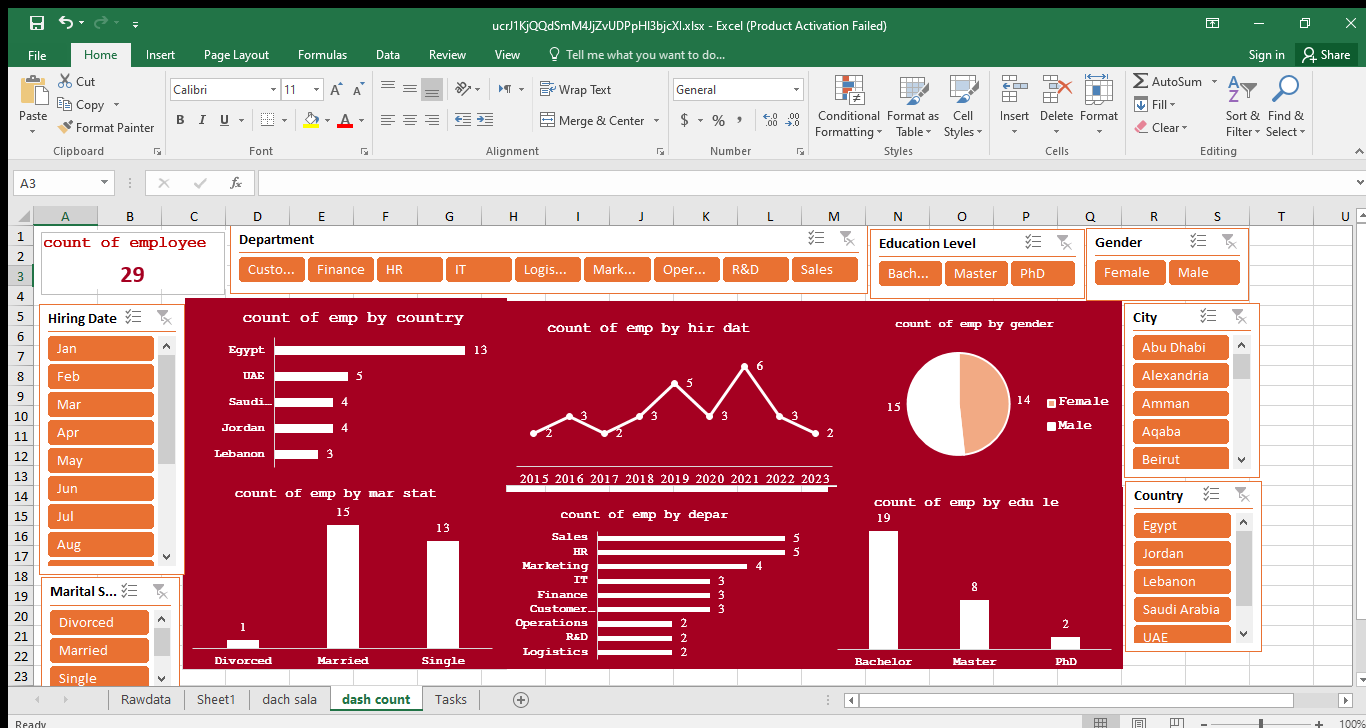The height and width of the screenshot is (728, 1366).
Task: Apply Bold formatting from ribbon
Action: tap(180, 120)
